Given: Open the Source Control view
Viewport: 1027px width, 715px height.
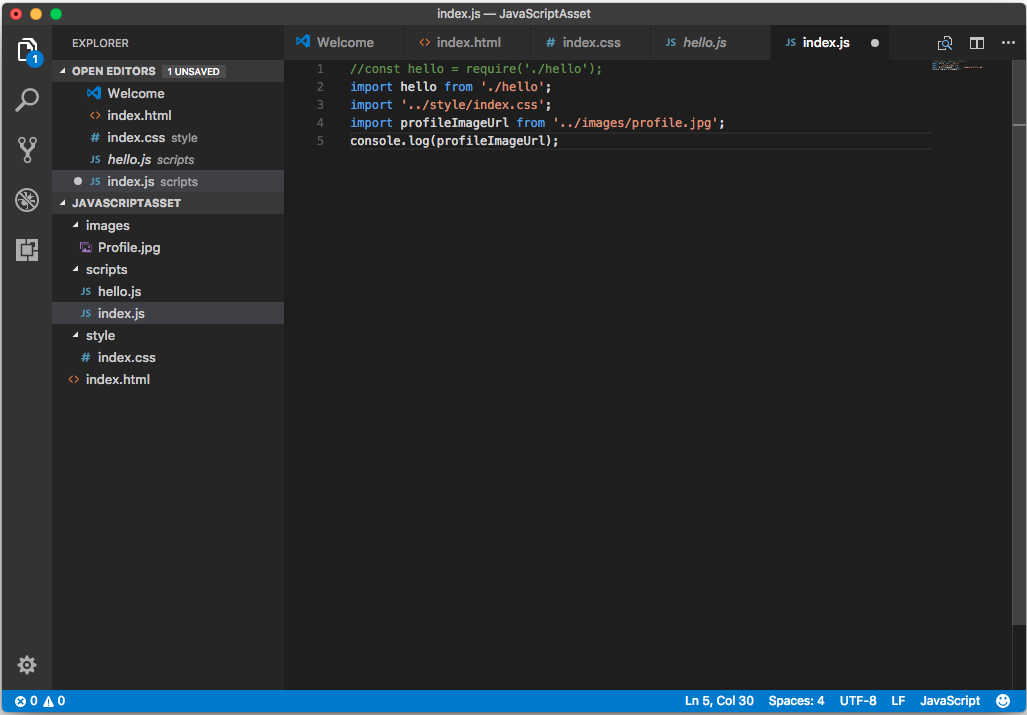Looking at the screenshot, I should click(27, 150).
